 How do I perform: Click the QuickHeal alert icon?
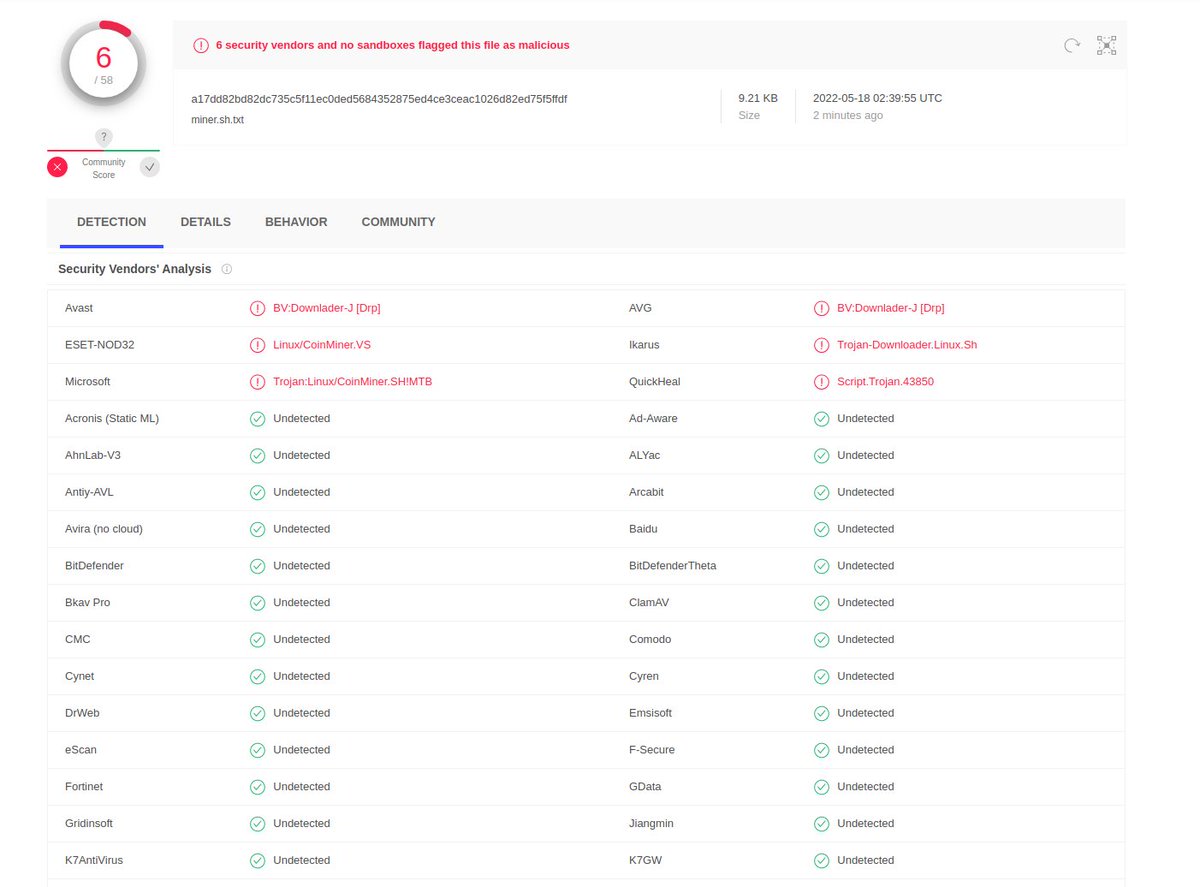coord(821,382)
